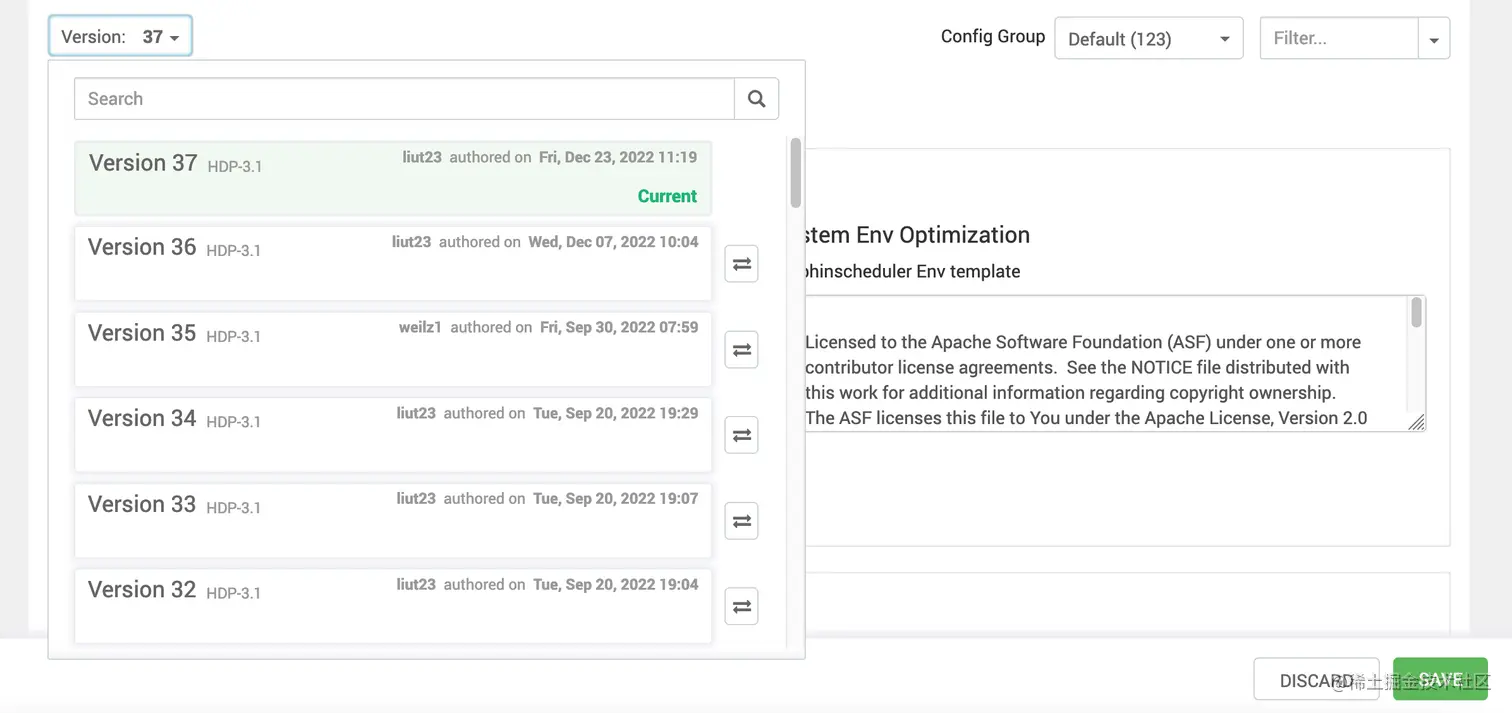Select Version 36 from the list
1512x713 pixels.
point(392,263)
